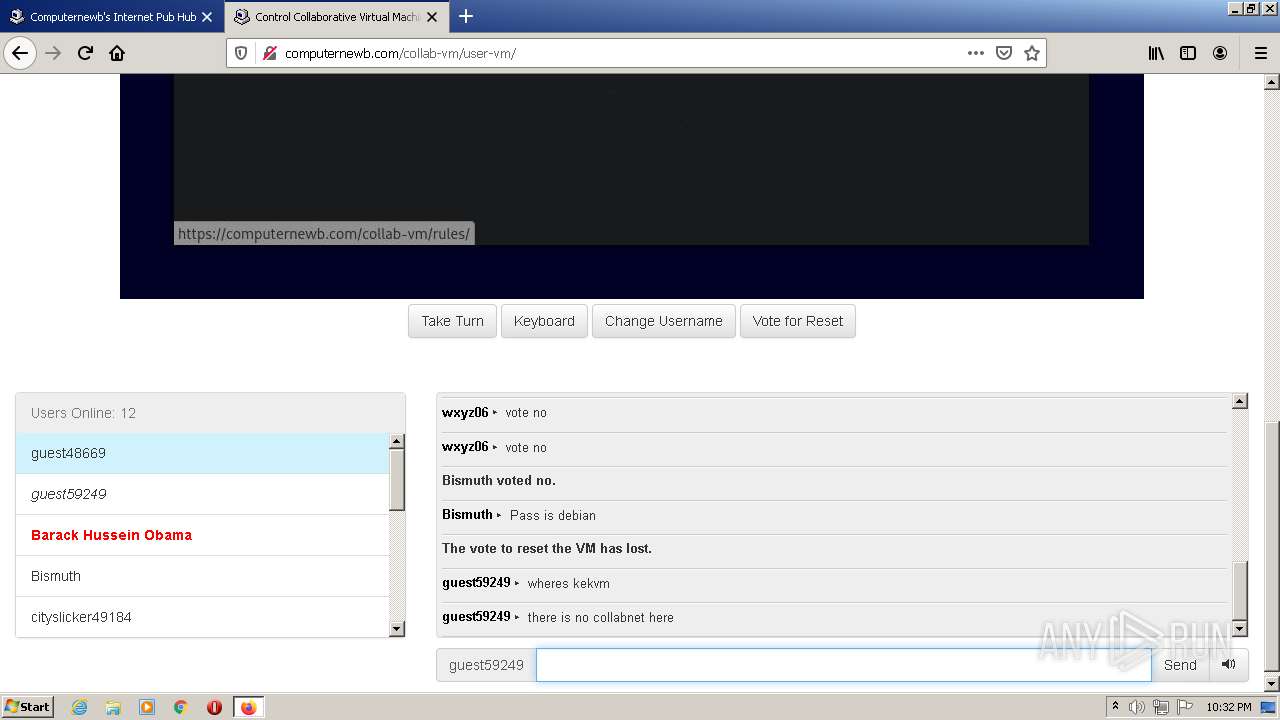Screen dimensions: 1280x720
Task: Click 'there is no collabnet here' message
Action: point(600,618)
